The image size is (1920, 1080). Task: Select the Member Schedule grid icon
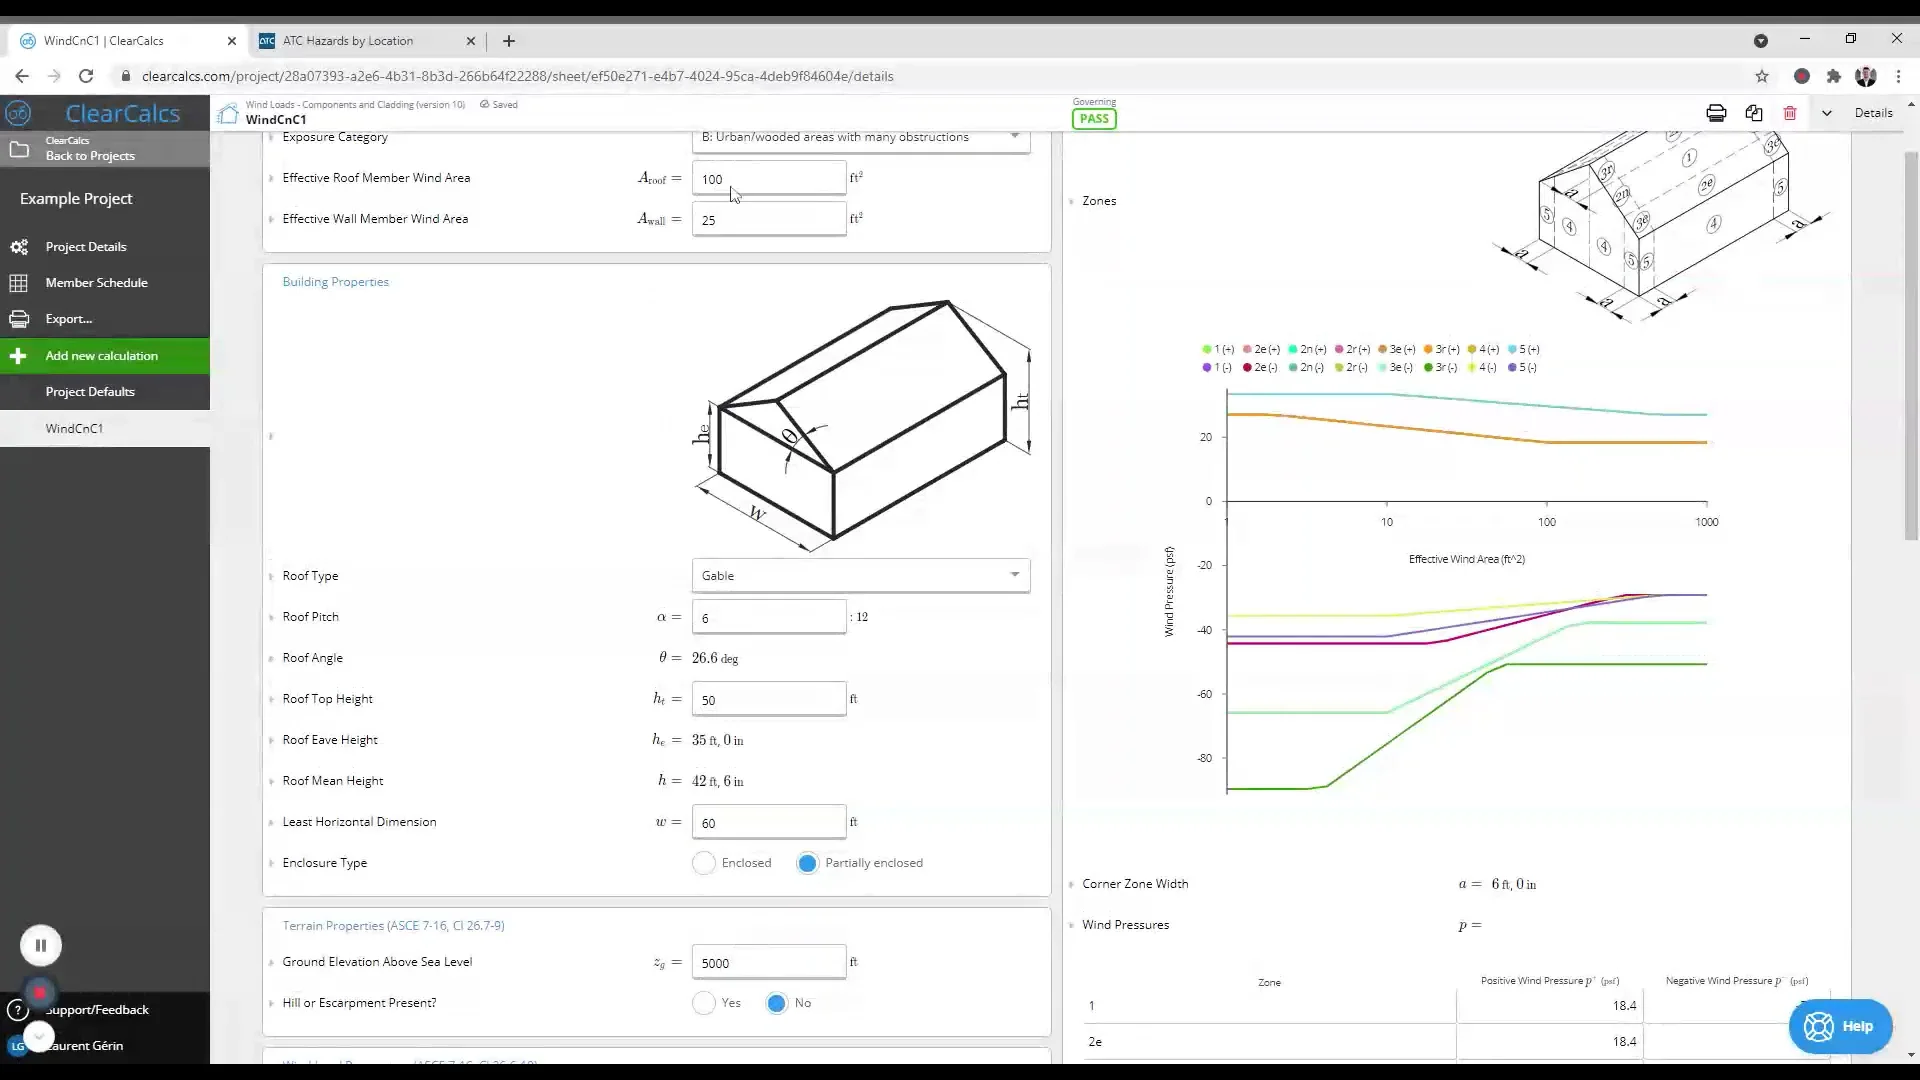click(x=19, y=283)
